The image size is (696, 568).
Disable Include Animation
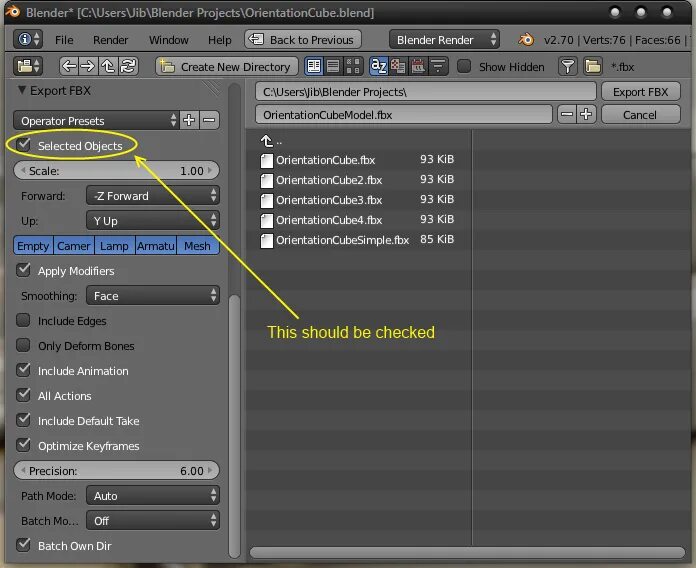click(23, 370)
